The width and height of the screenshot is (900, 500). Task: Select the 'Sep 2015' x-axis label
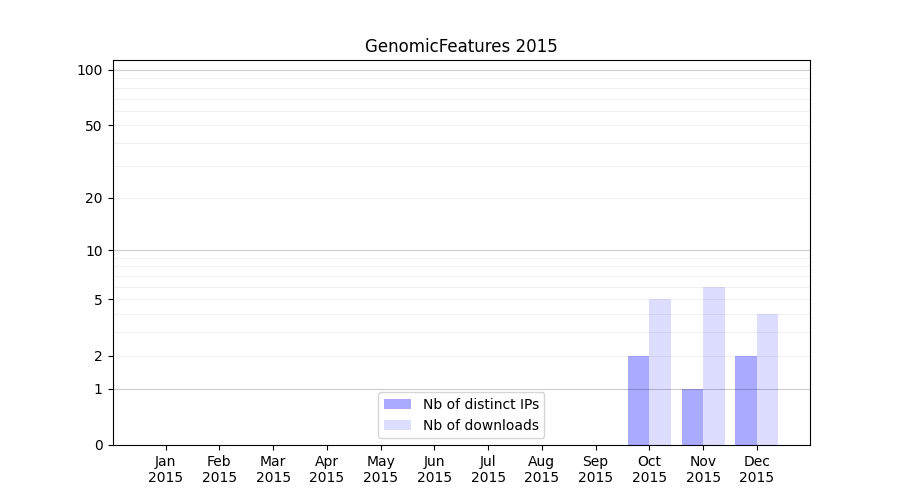[595, 469]
